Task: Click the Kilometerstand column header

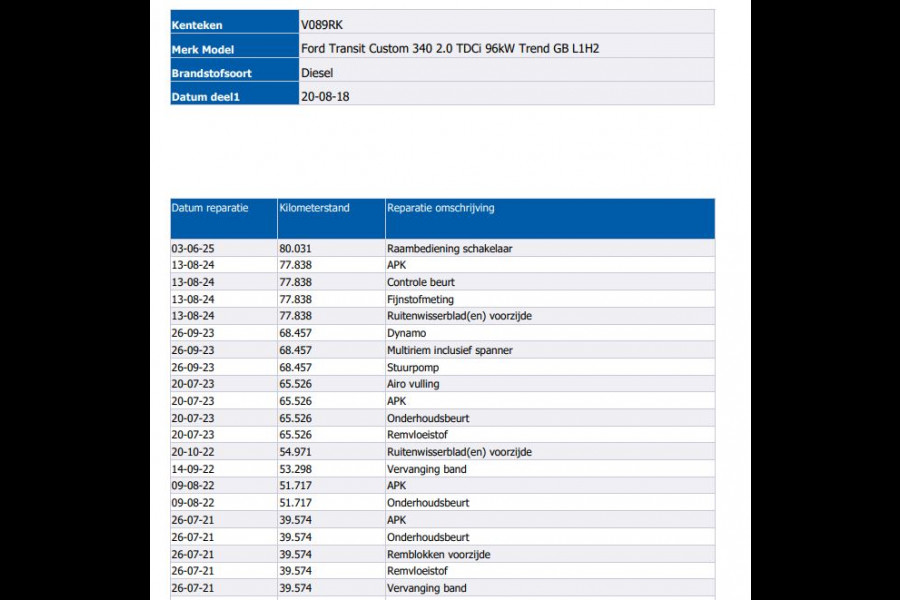Action: (314, 208)
